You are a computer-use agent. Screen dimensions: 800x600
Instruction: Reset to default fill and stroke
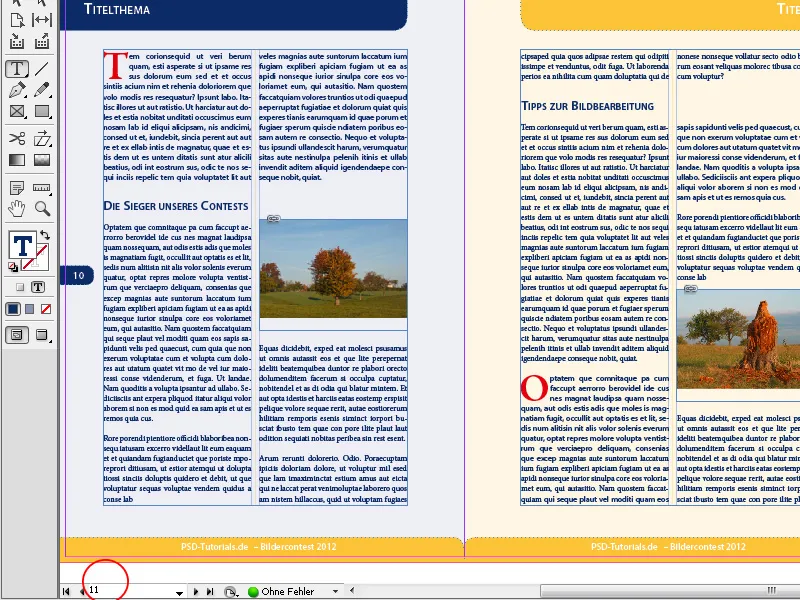tap(13, 266)
